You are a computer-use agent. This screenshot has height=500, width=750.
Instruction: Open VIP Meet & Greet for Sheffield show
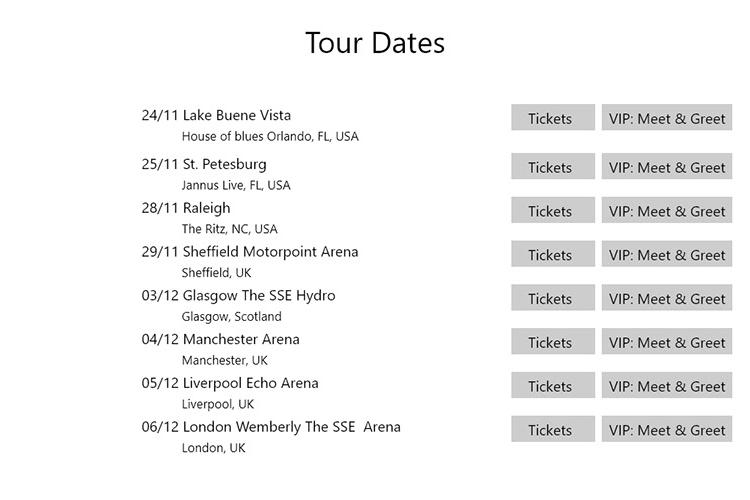pyautogui.click(x=667, y=254)
